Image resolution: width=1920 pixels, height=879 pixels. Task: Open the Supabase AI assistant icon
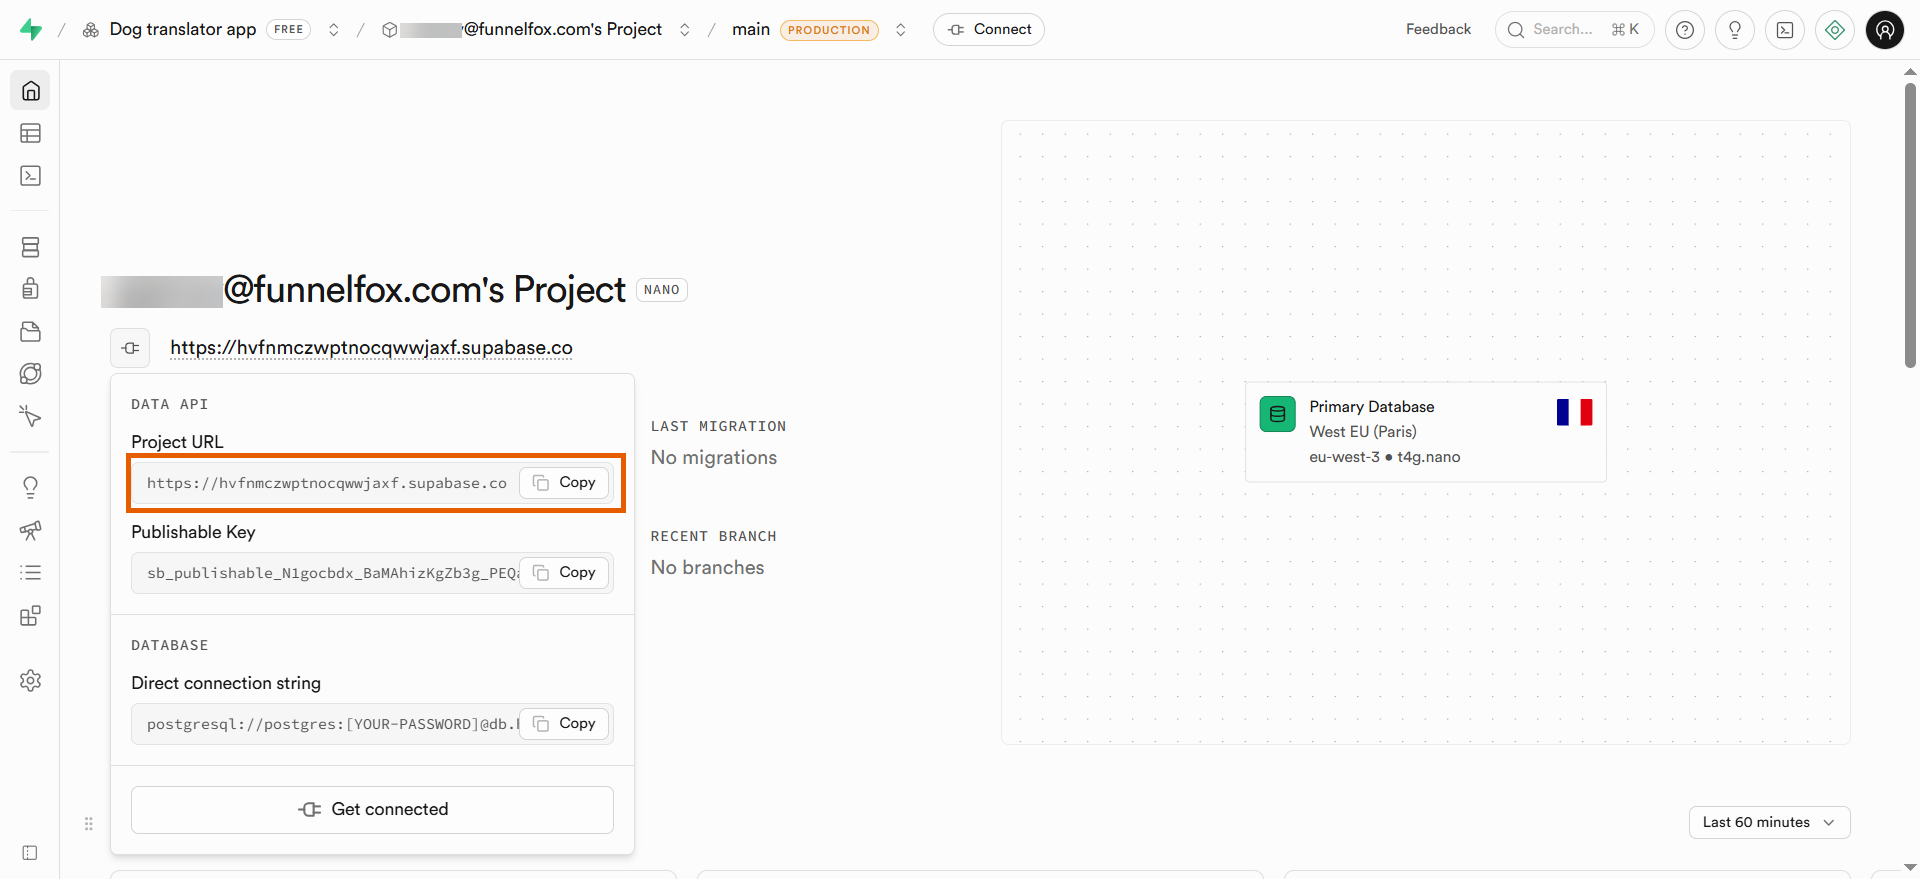point(1835,30)
